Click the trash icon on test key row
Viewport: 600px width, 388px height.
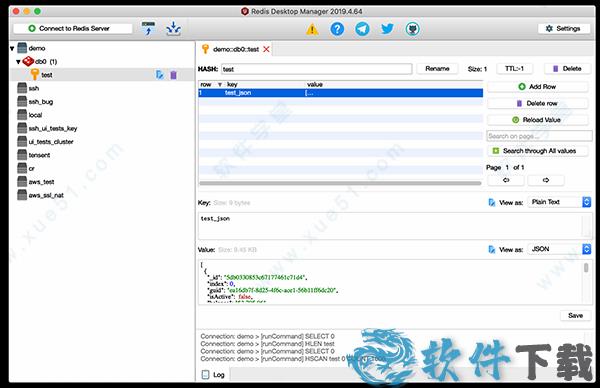(173, 75)
